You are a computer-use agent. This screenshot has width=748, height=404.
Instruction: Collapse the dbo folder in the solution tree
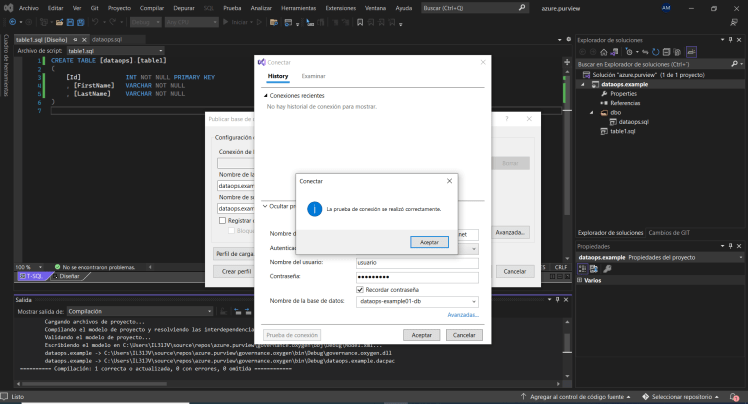591,112
